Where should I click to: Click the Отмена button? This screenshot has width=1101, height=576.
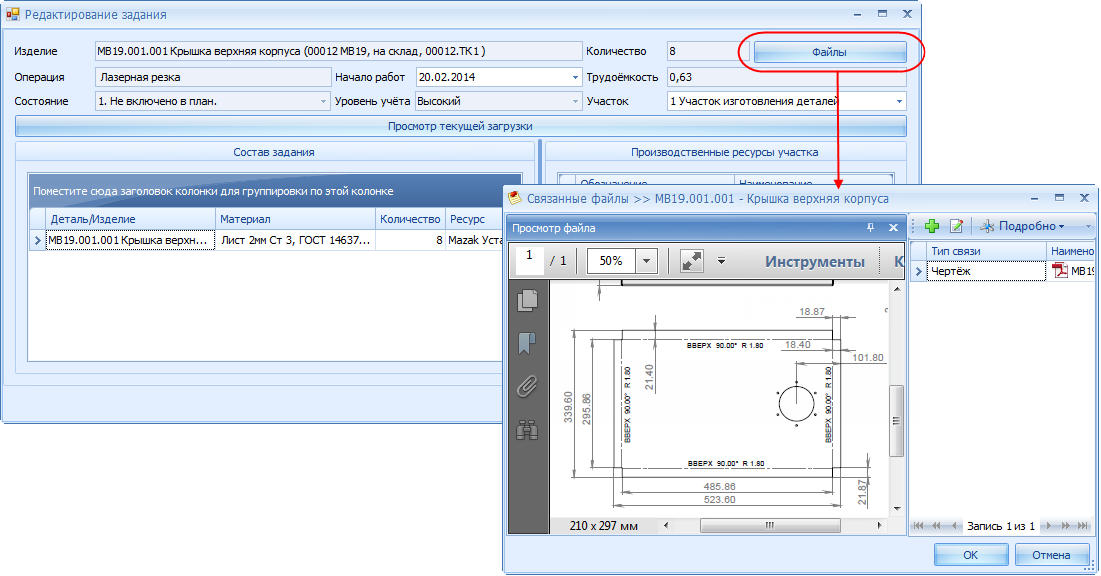(1050, 555)
